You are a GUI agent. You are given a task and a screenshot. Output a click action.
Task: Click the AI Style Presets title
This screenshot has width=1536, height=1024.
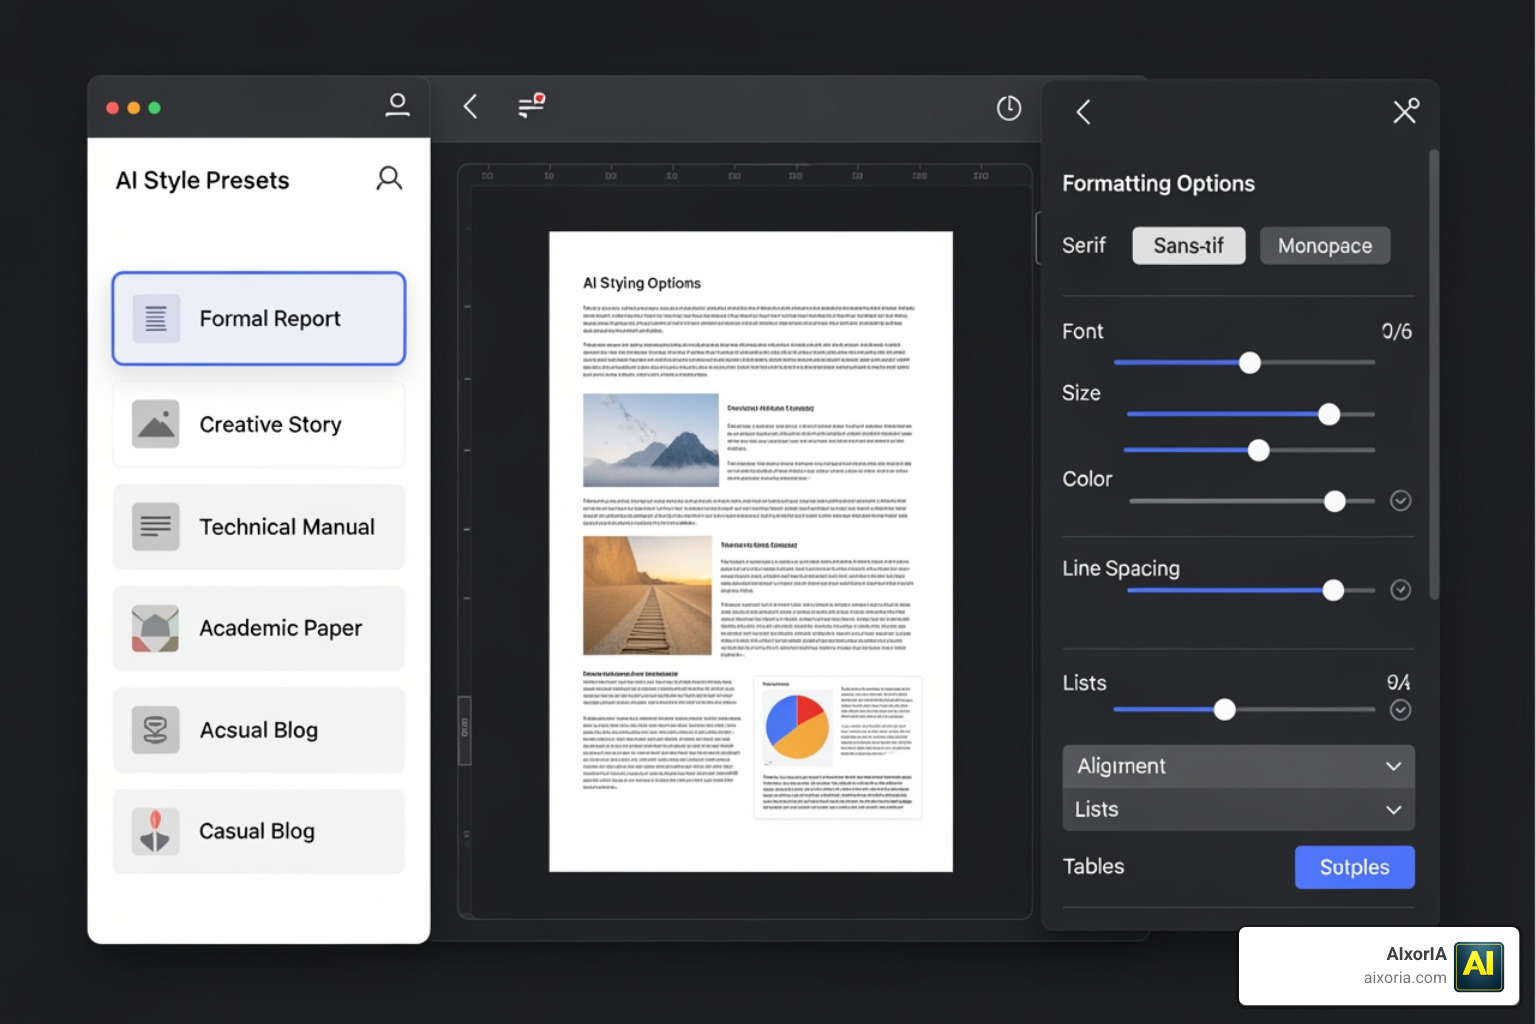point(202,181)
